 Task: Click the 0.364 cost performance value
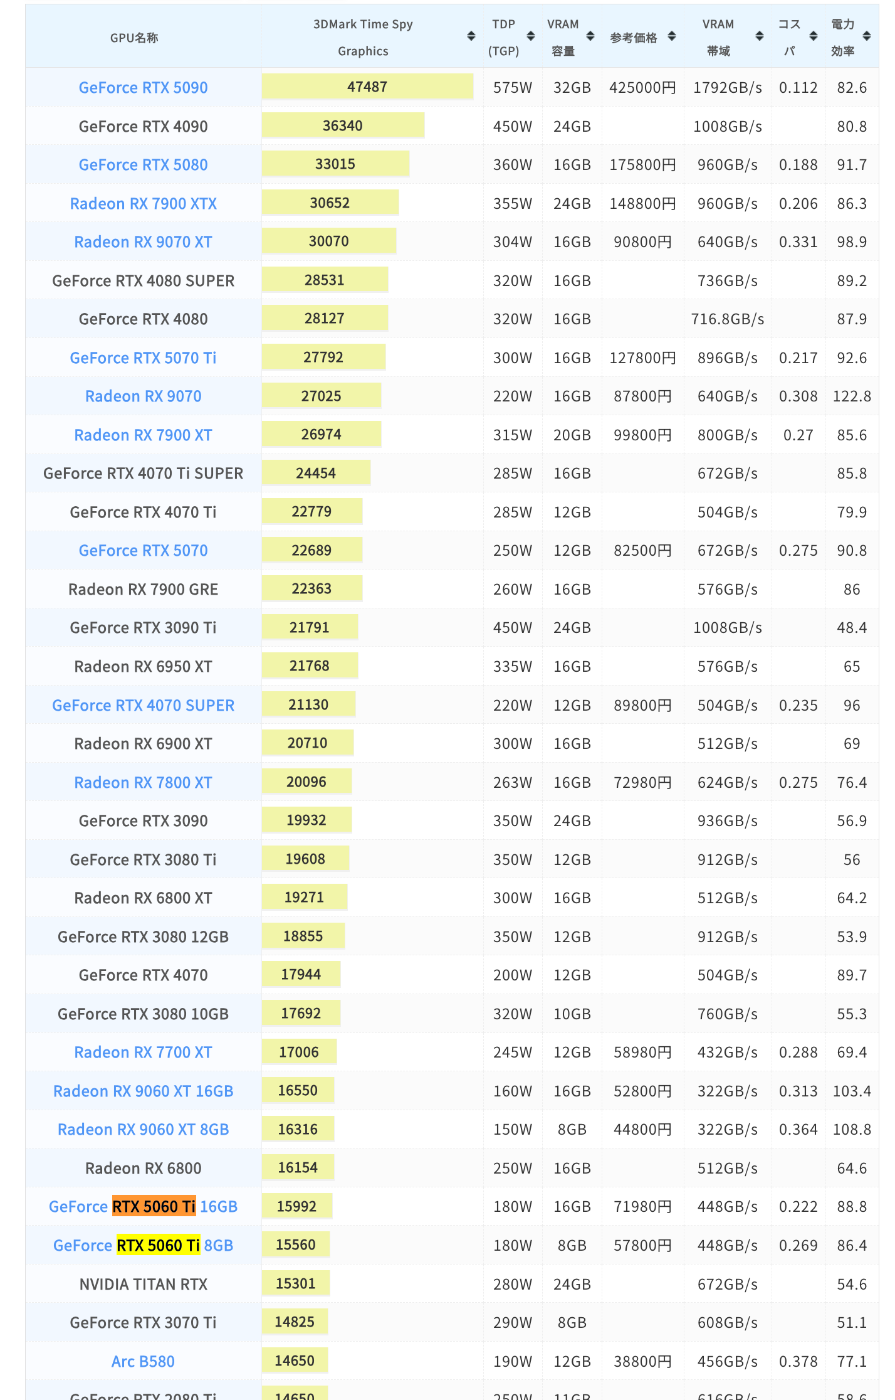[x=798, y=1129]
